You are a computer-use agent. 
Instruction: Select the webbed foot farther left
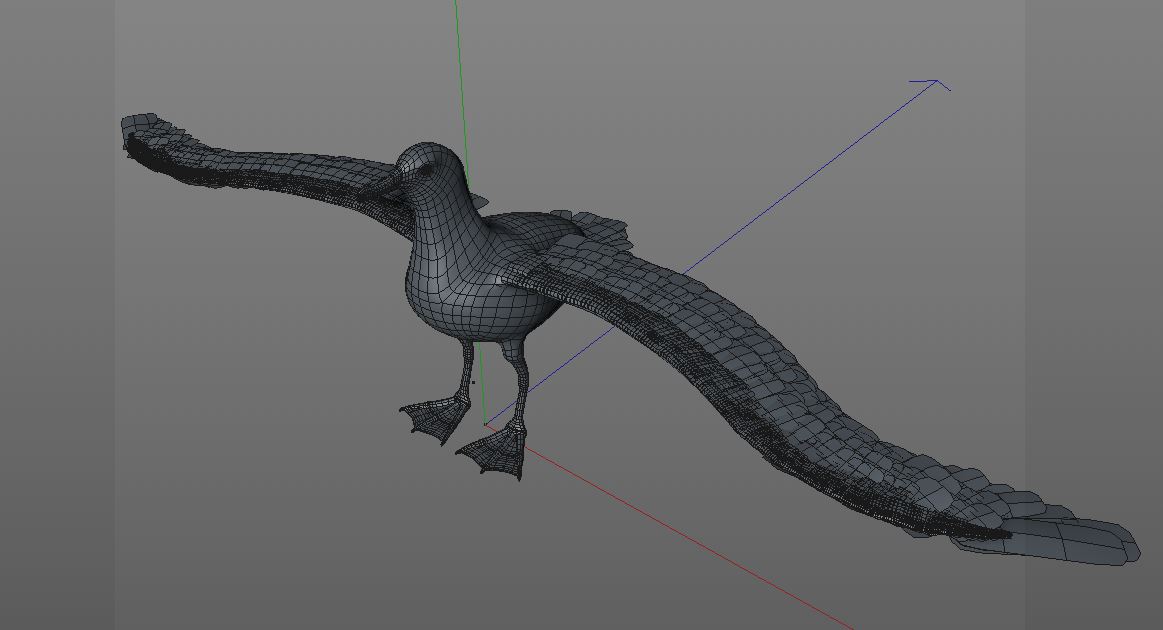(x=436, y=418)
